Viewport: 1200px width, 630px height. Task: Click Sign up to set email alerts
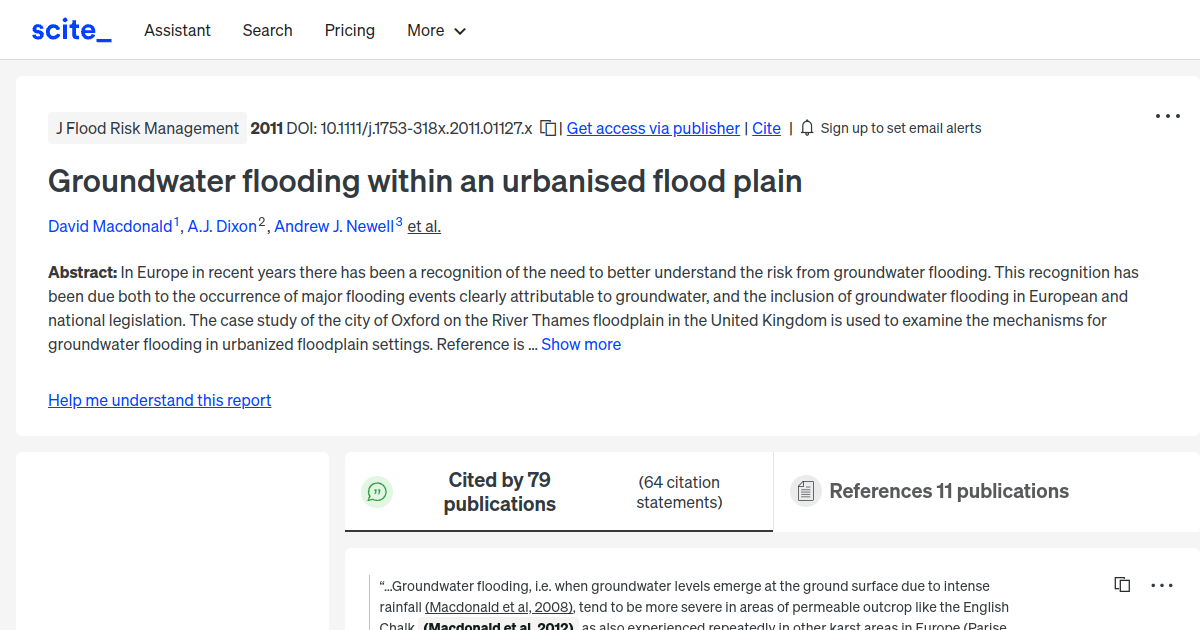coord(901,128)
